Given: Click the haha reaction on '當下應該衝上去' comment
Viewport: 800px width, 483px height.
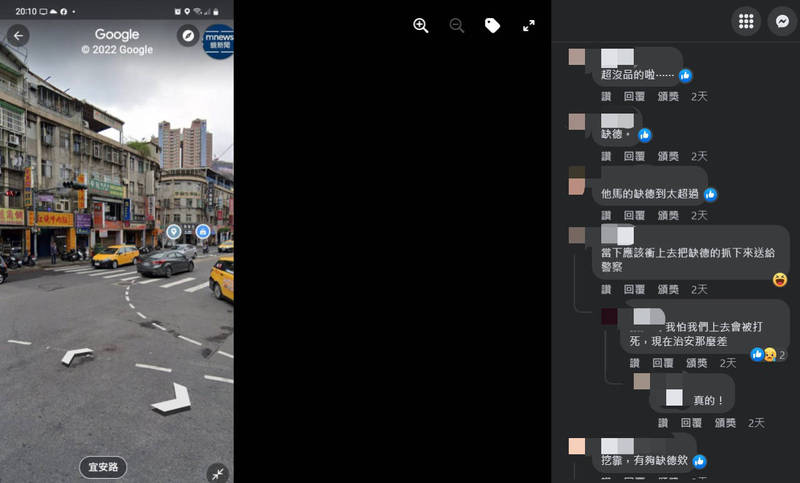Looking at the screenshot, I should (780, 280).
